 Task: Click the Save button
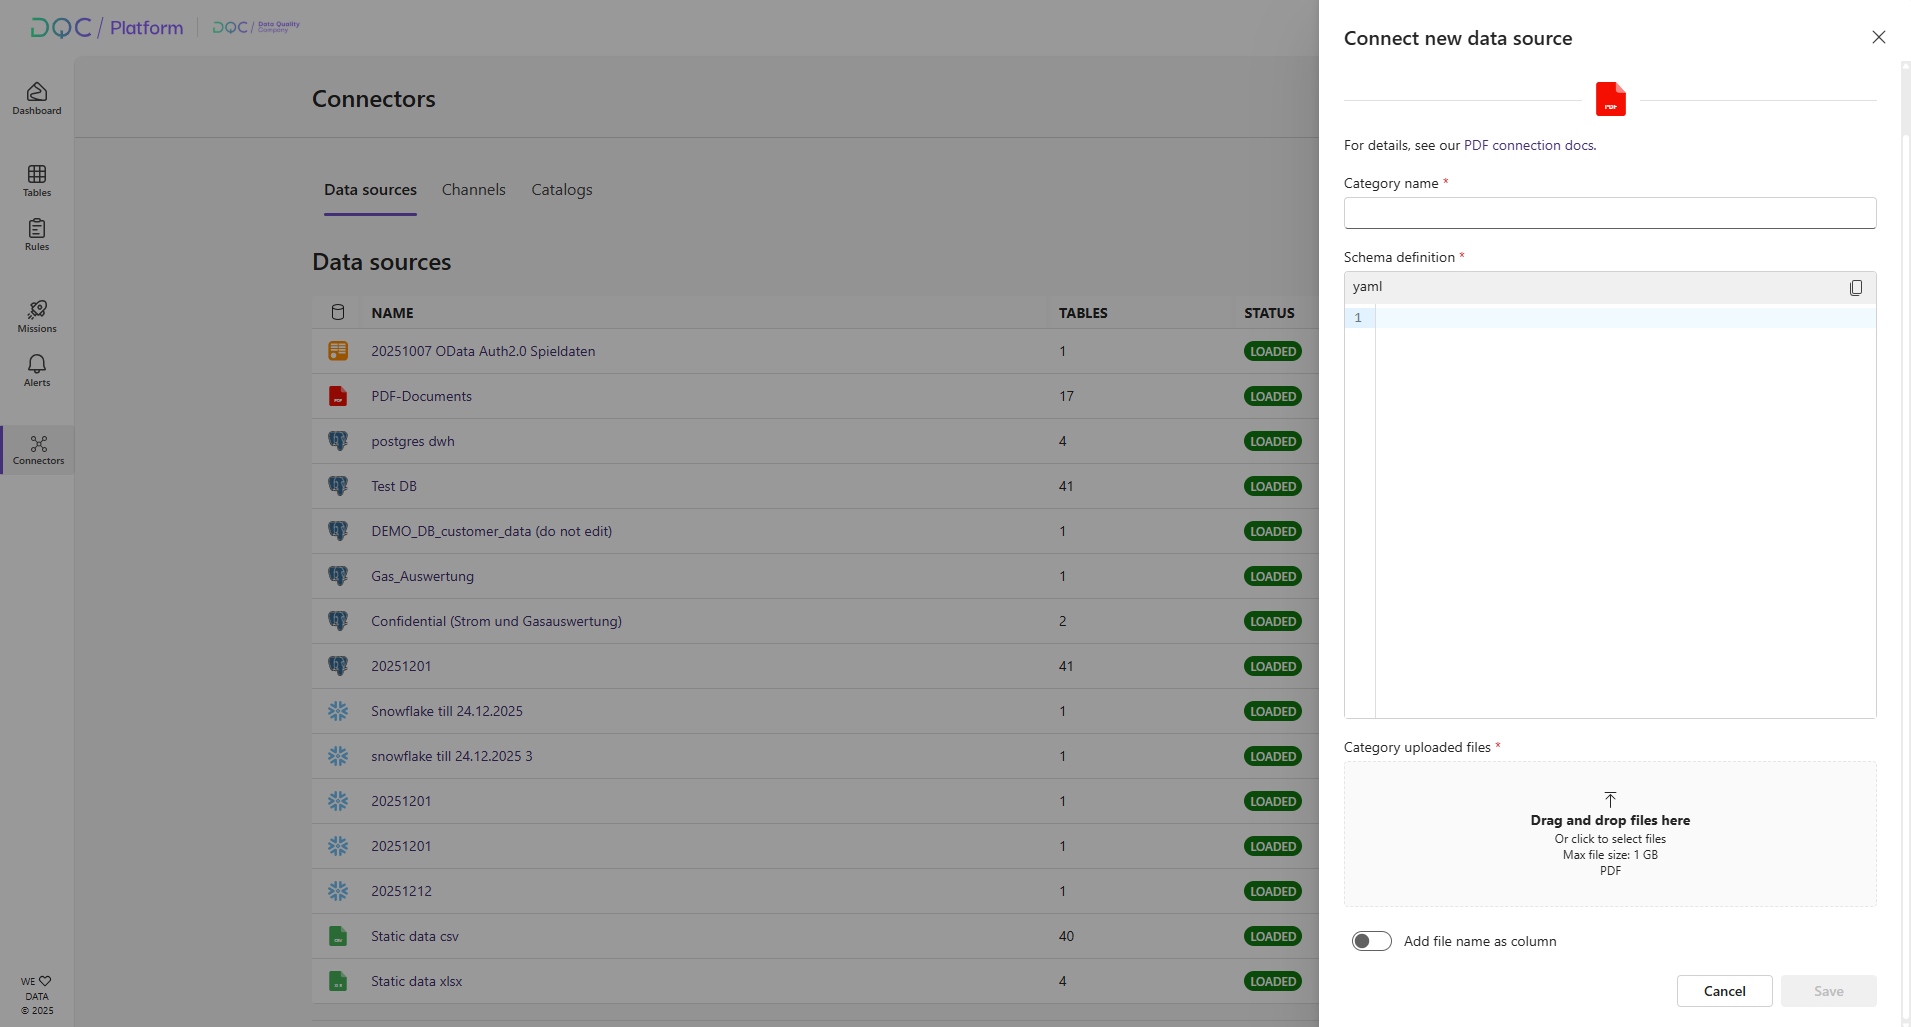[1828, 991]
